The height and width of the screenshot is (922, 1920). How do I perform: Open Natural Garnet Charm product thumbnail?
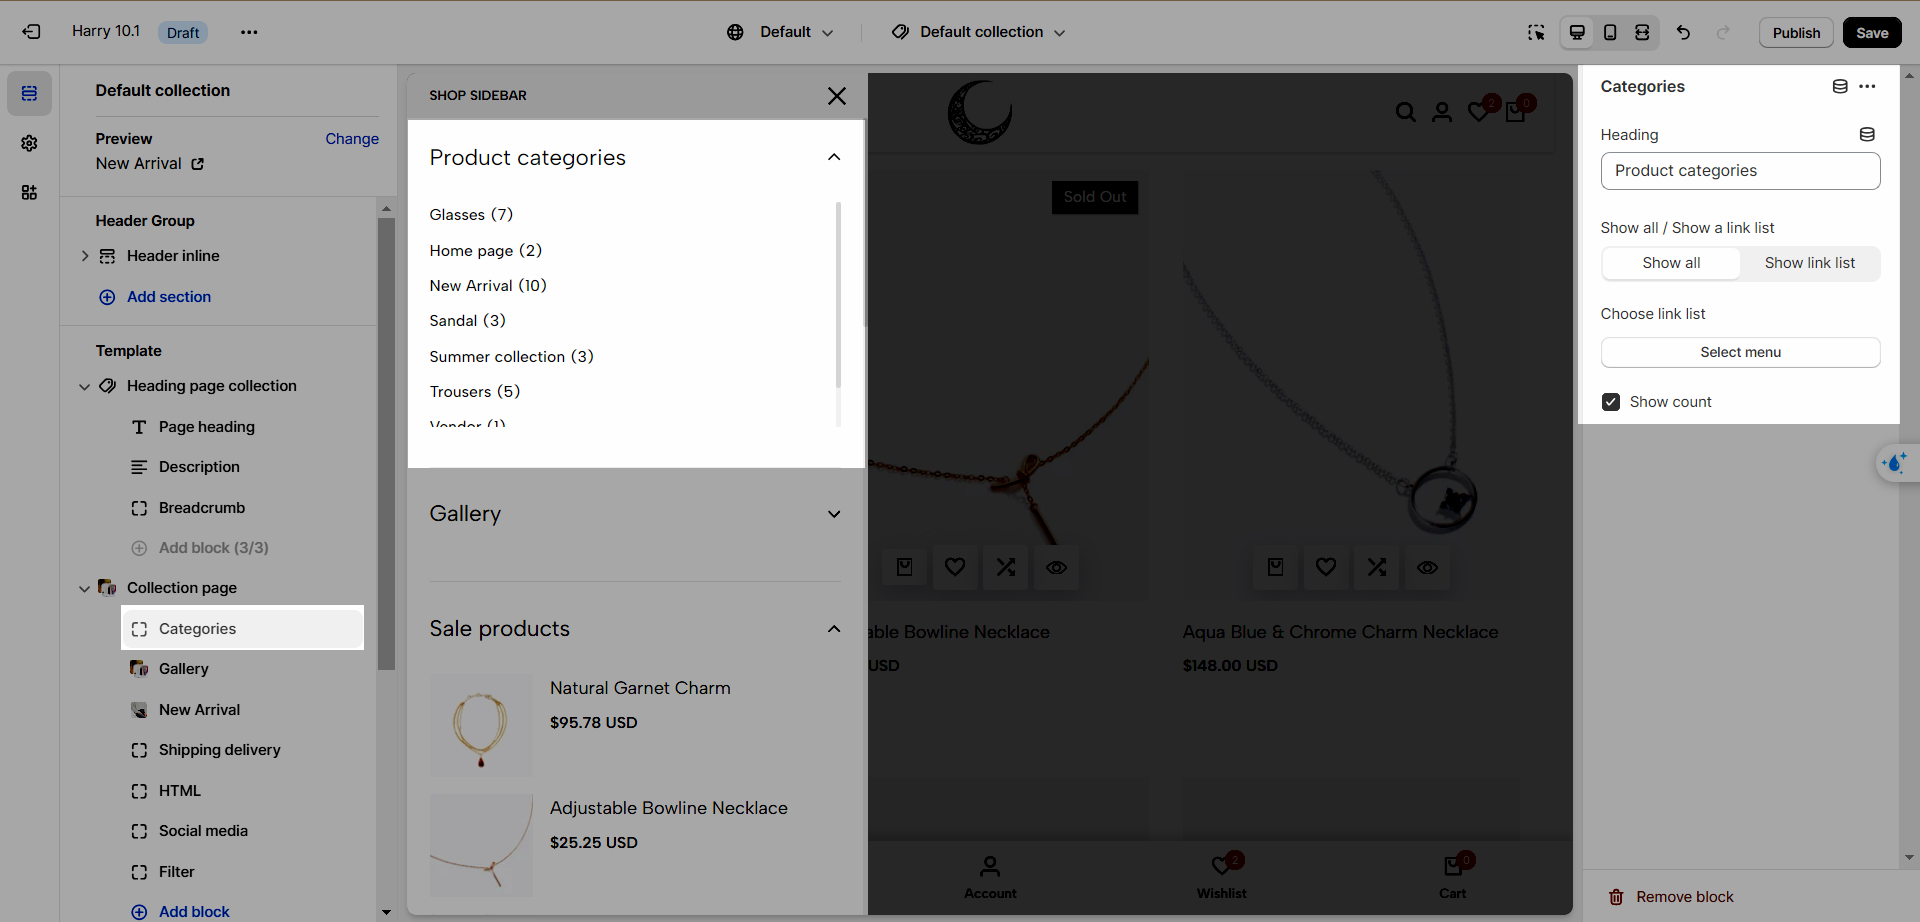coord(481,726)
